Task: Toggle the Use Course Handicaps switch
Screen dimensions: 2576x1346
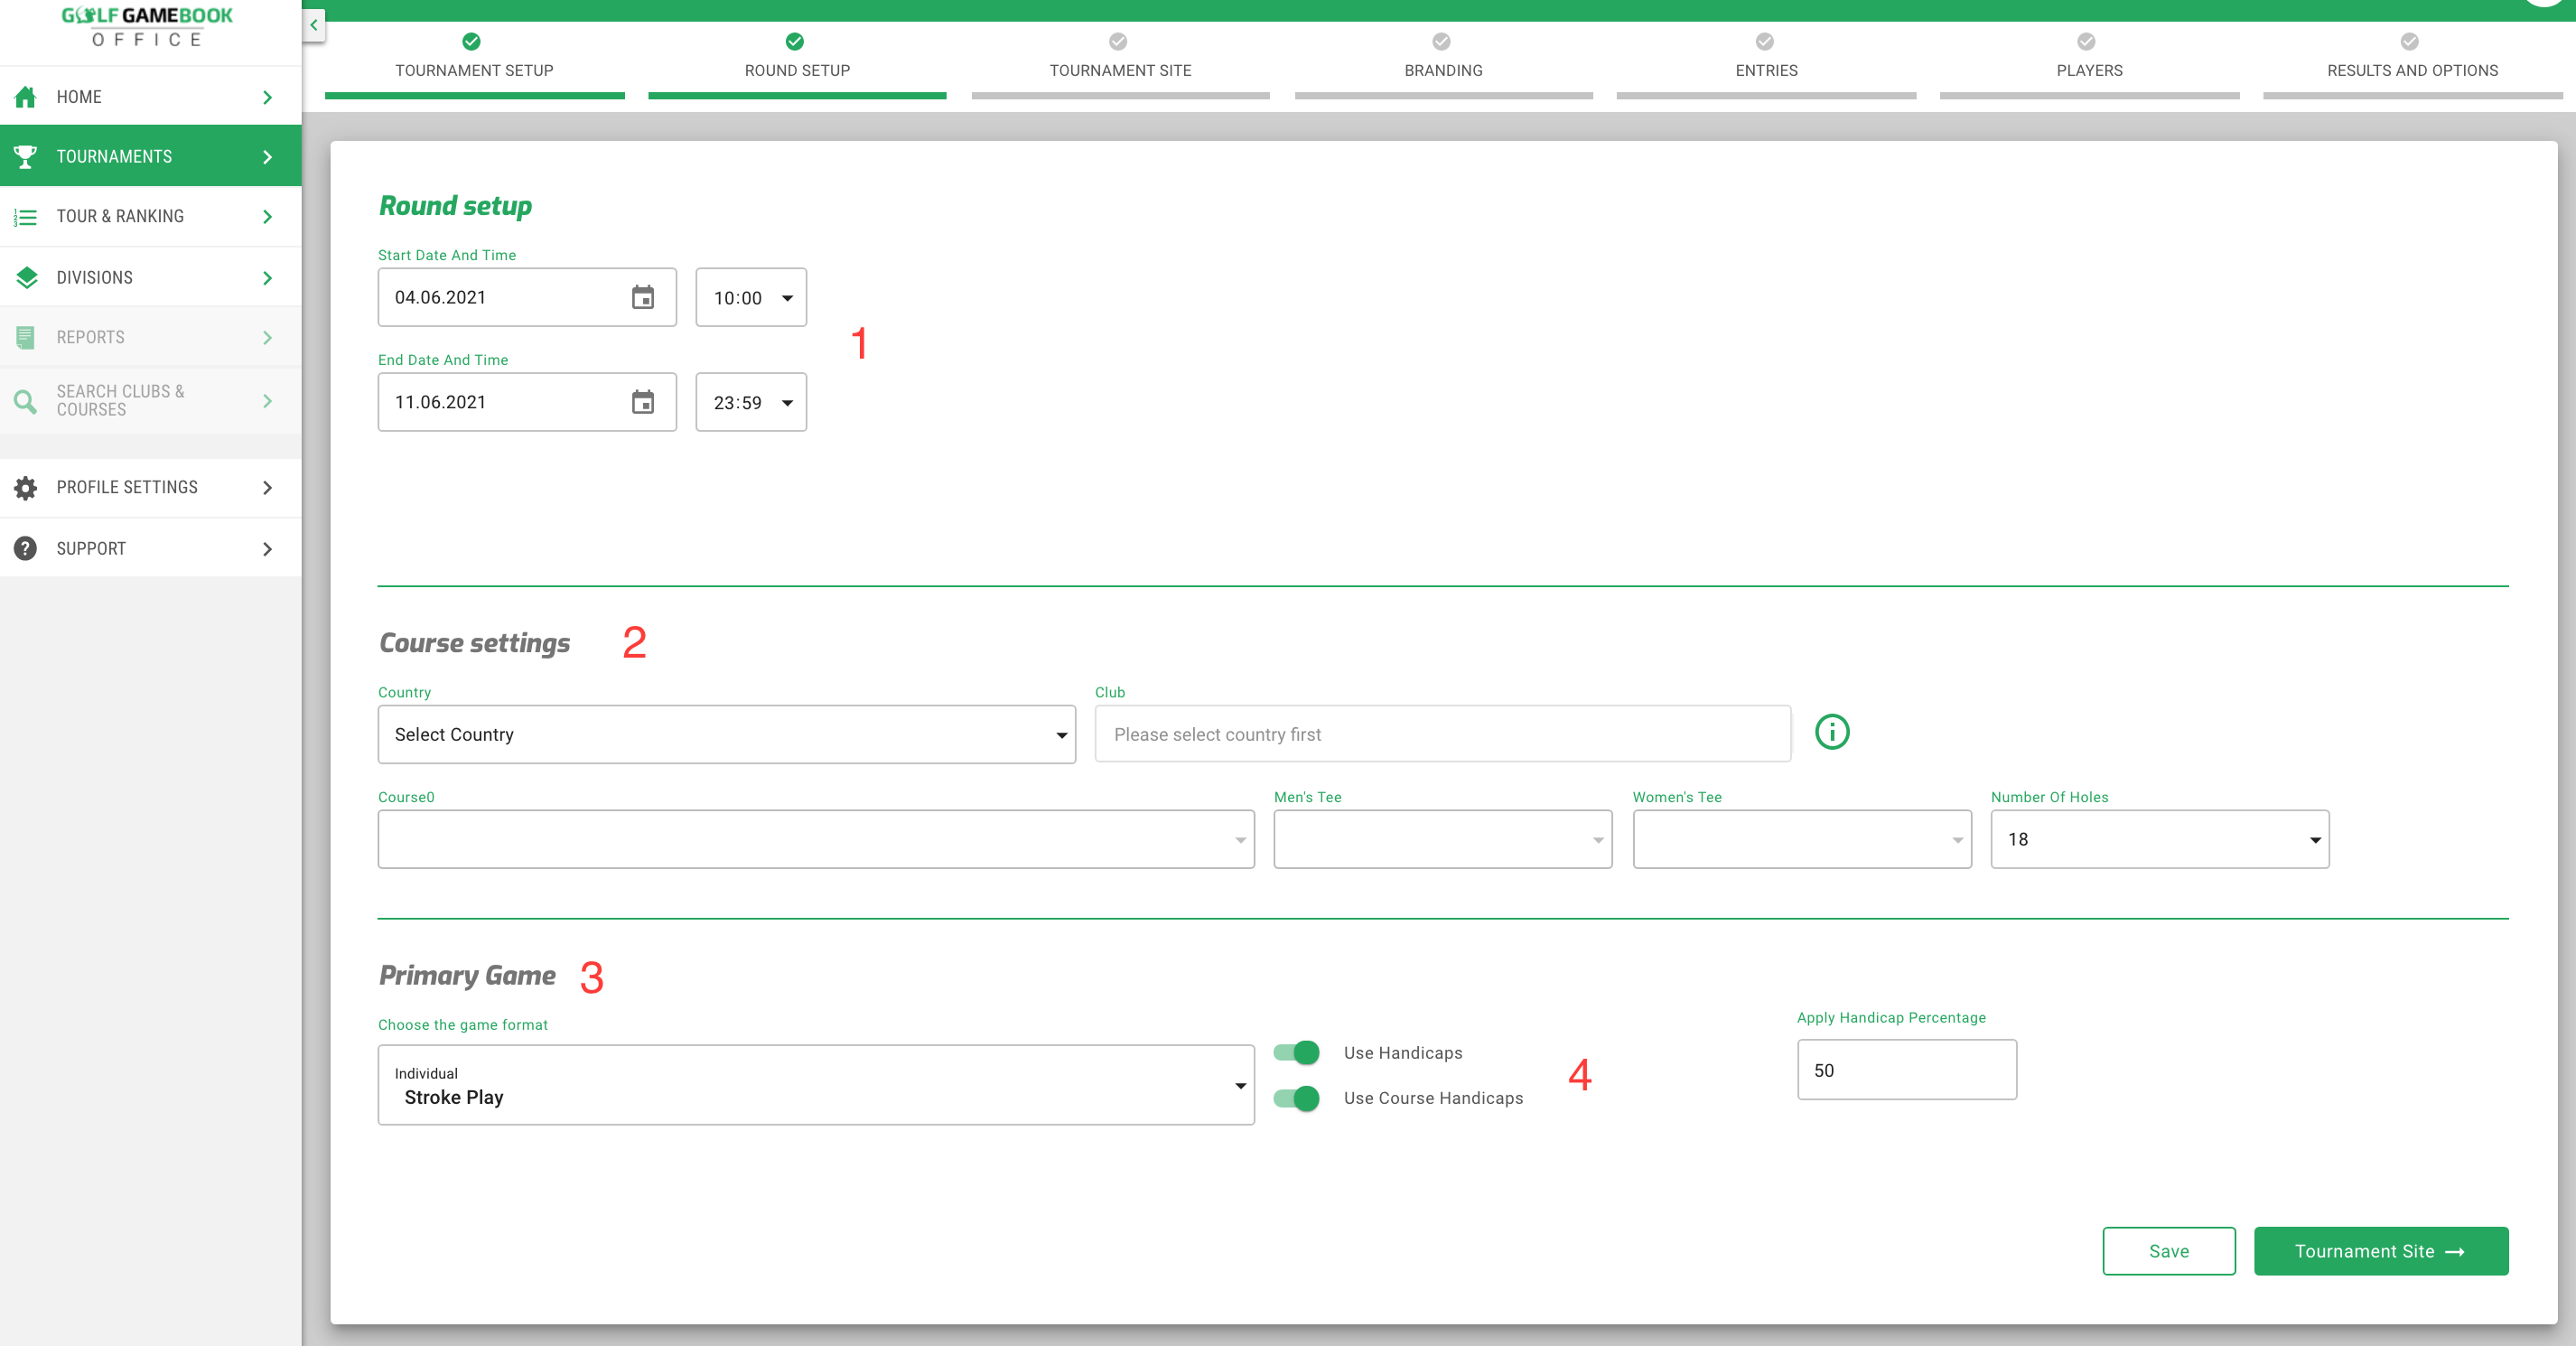Action: click(1297, 1098)
